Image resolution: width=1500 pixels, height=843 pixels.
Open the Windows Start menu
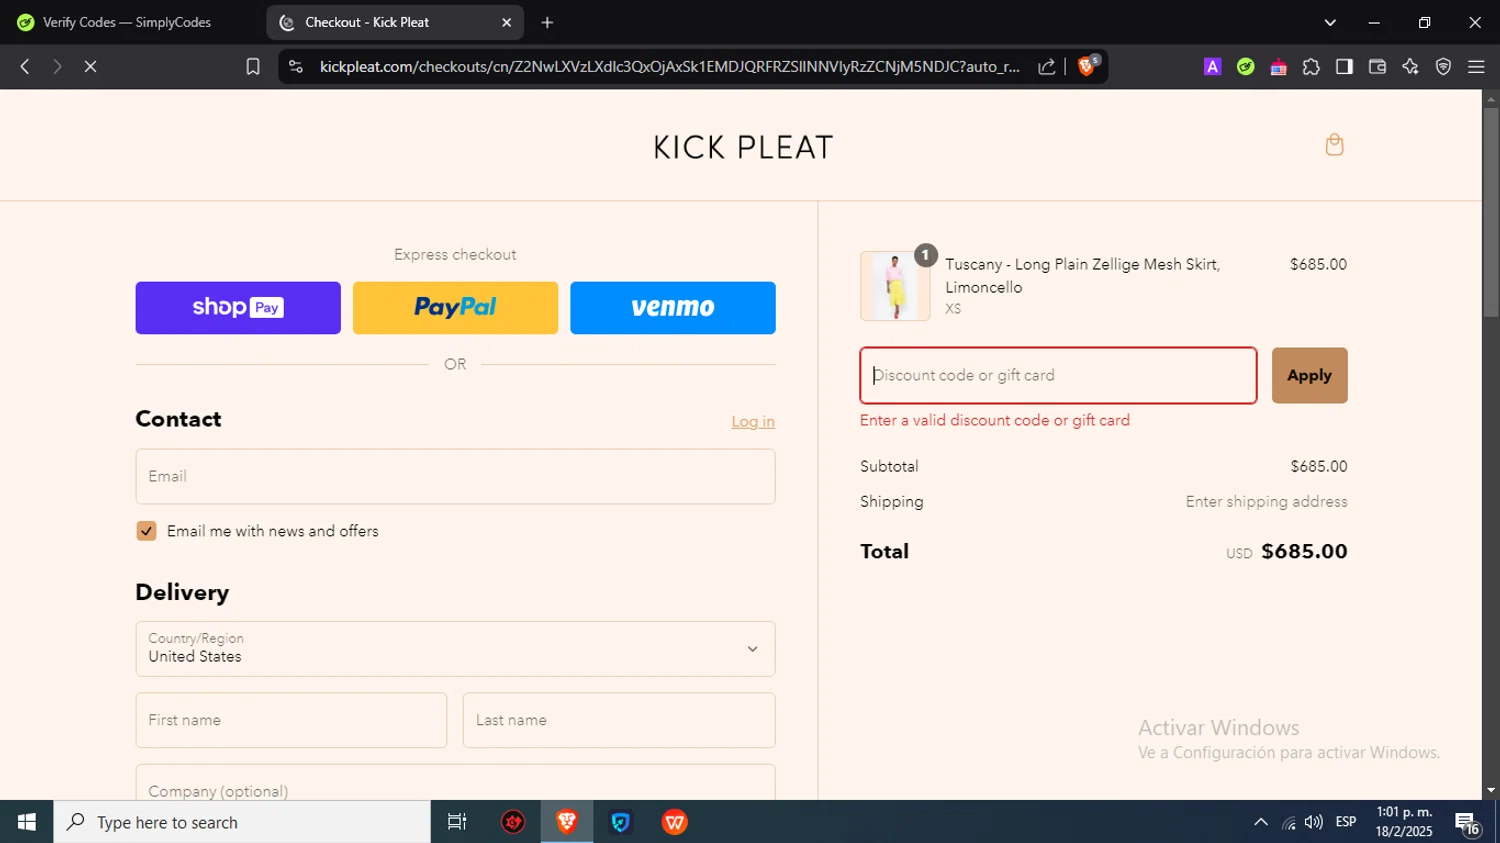pos(27,822)
